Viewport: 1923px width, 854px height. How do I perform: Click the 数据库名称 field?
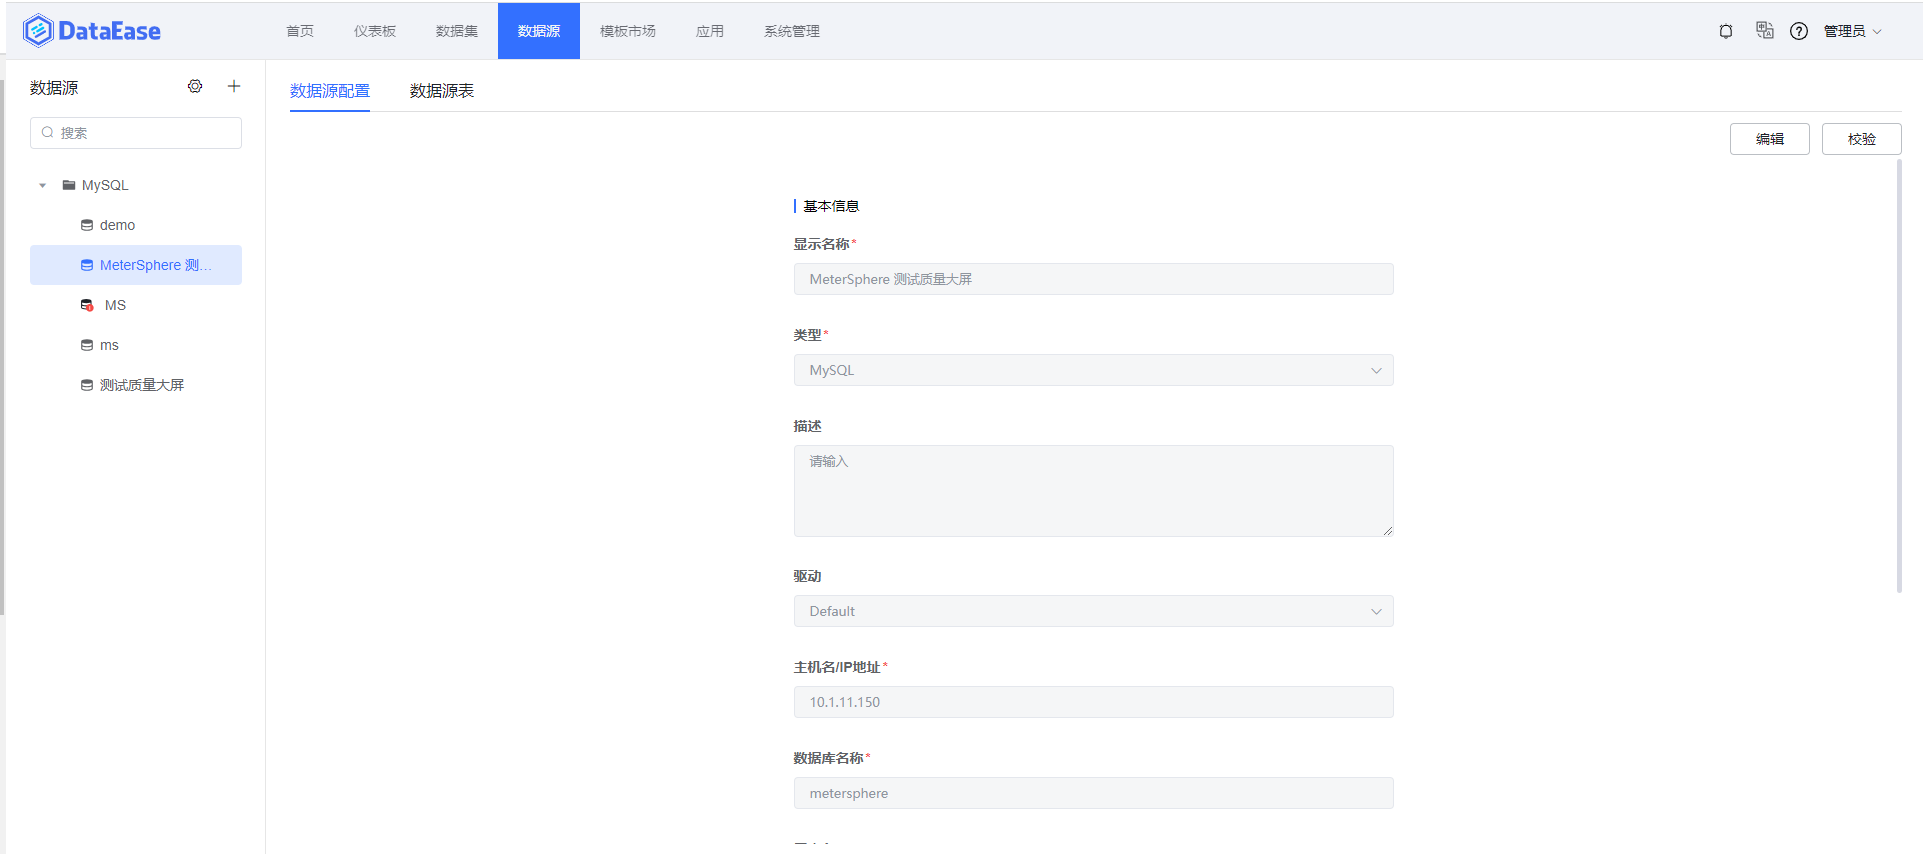point(1093,793)
